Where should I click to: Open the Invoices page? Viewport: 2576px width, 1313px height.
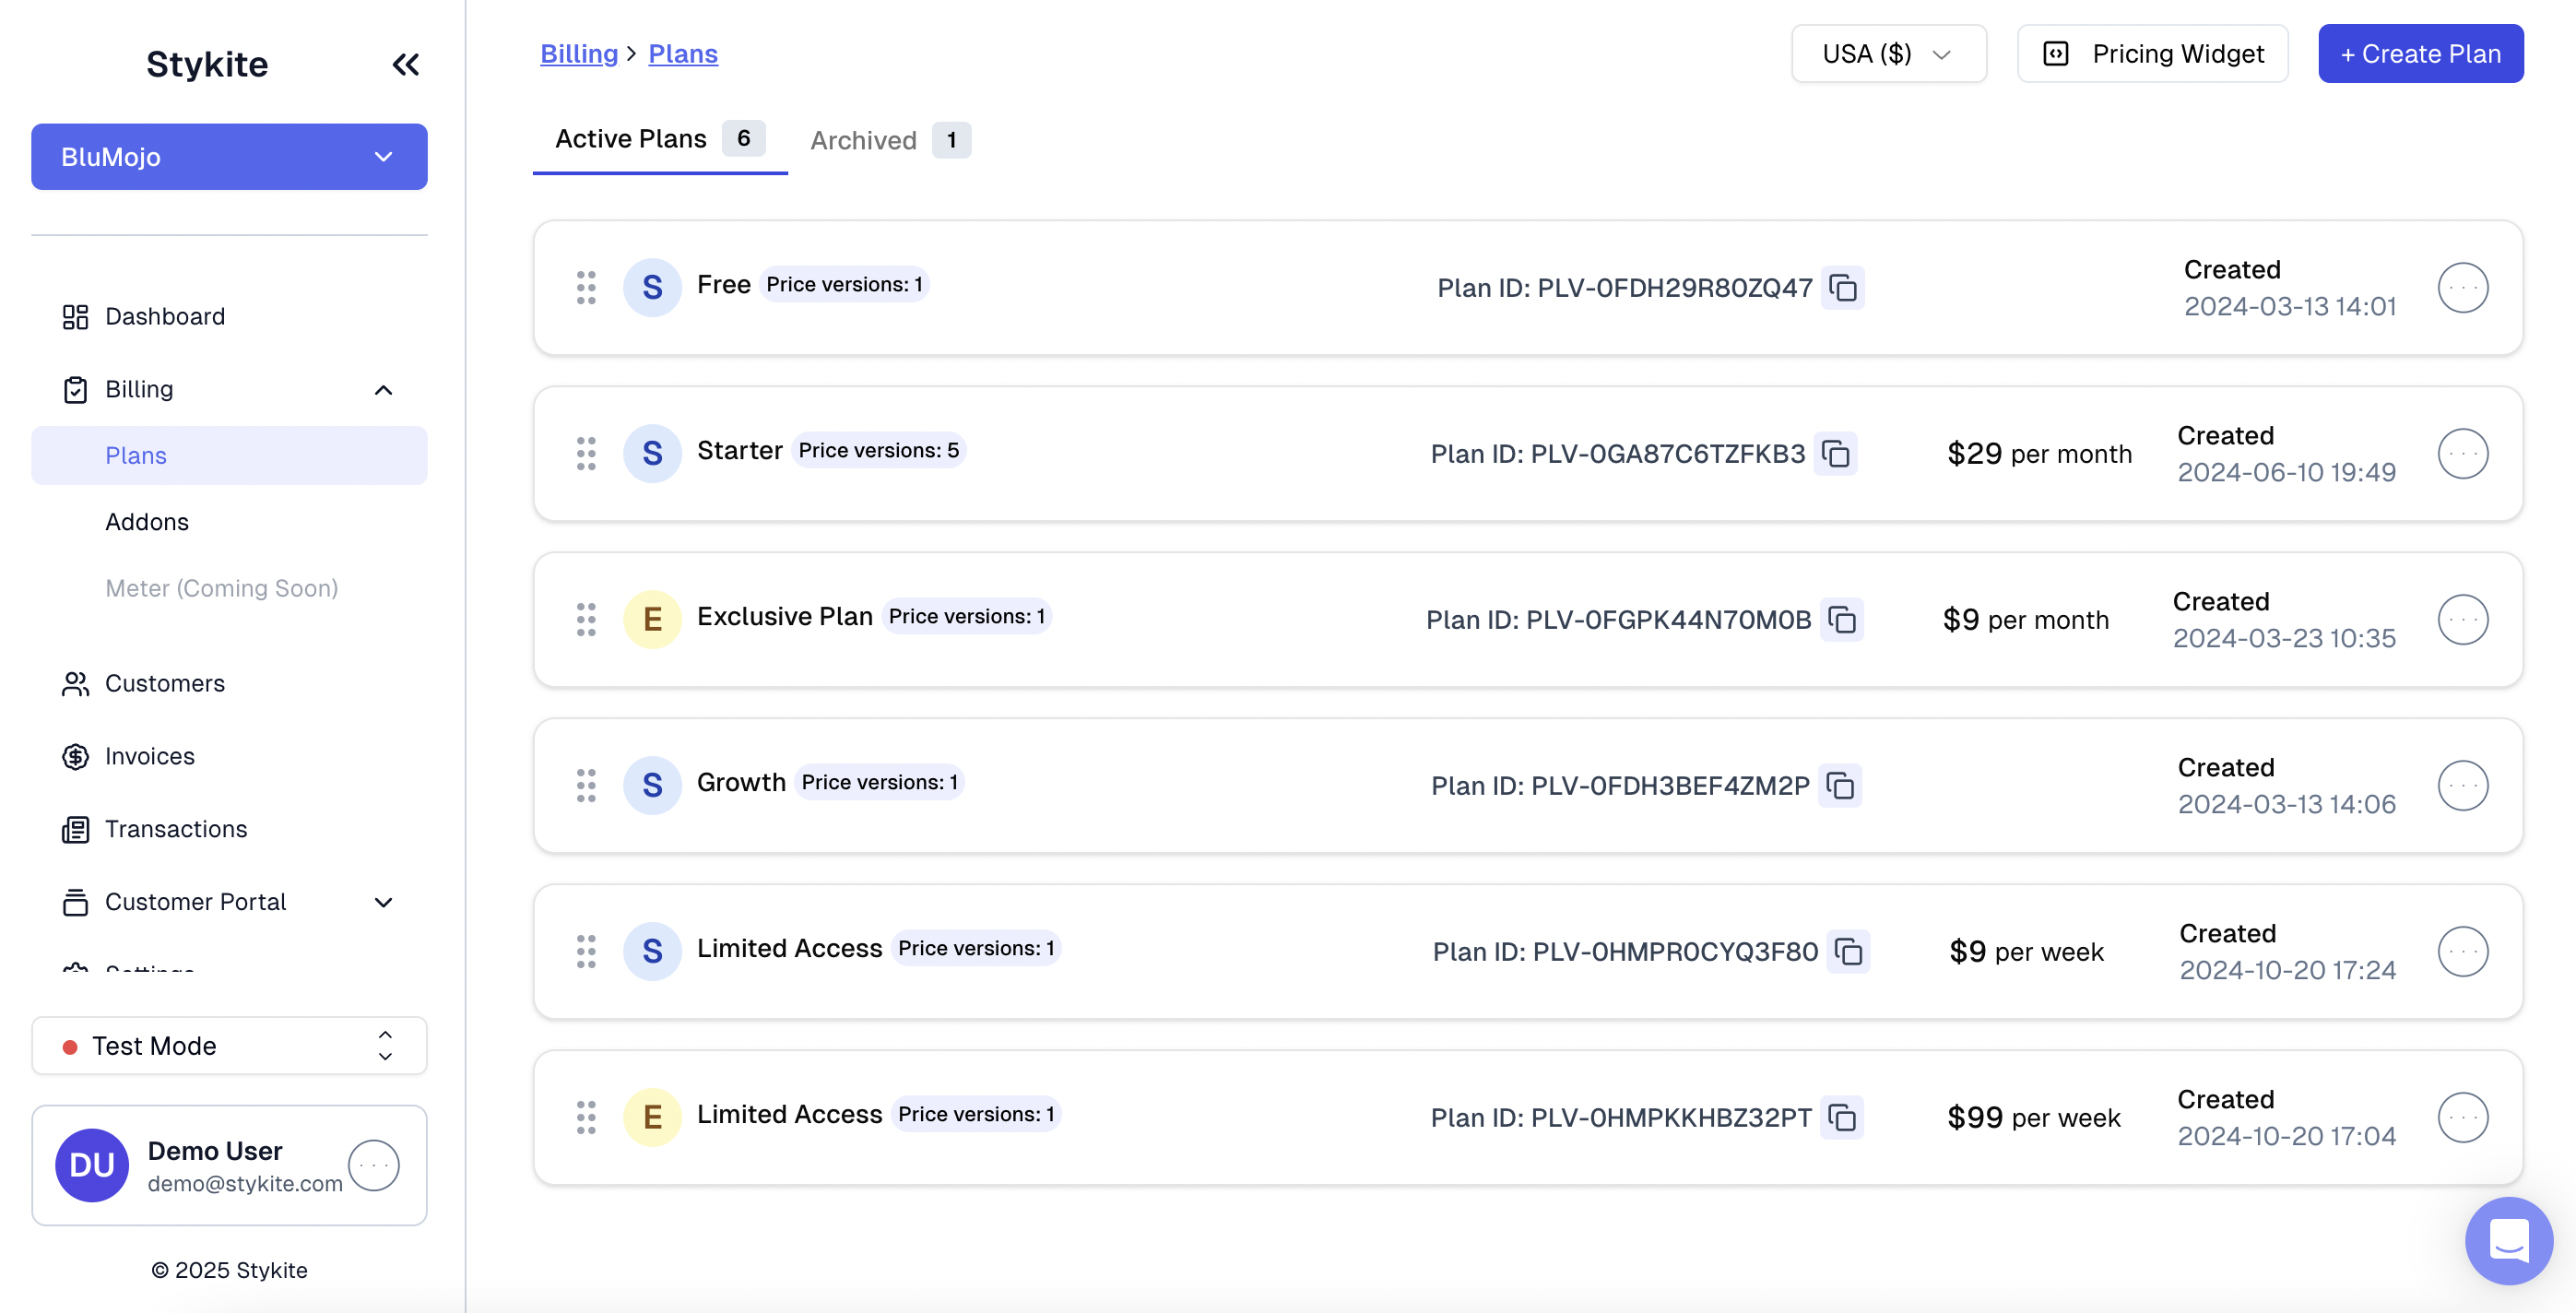150,756
